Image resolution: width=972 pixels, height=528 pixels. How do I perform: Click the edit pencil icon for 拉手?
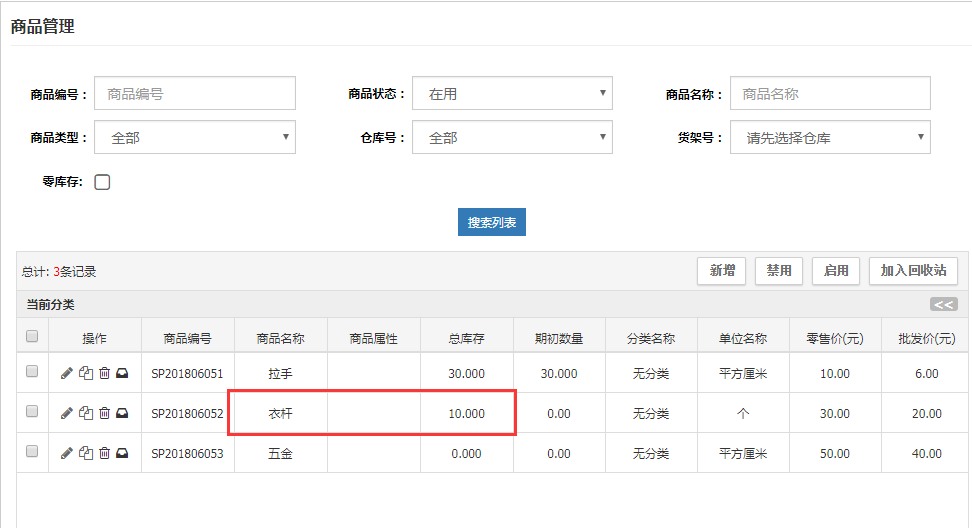pos(67,373)
